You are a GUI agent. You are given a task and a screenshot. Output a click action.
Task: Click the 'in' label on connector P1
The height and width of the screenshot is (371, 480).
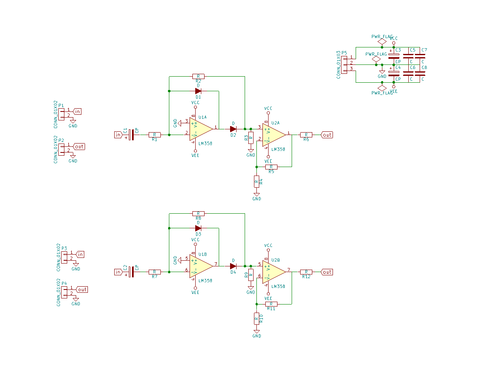[x=77, y=111]
